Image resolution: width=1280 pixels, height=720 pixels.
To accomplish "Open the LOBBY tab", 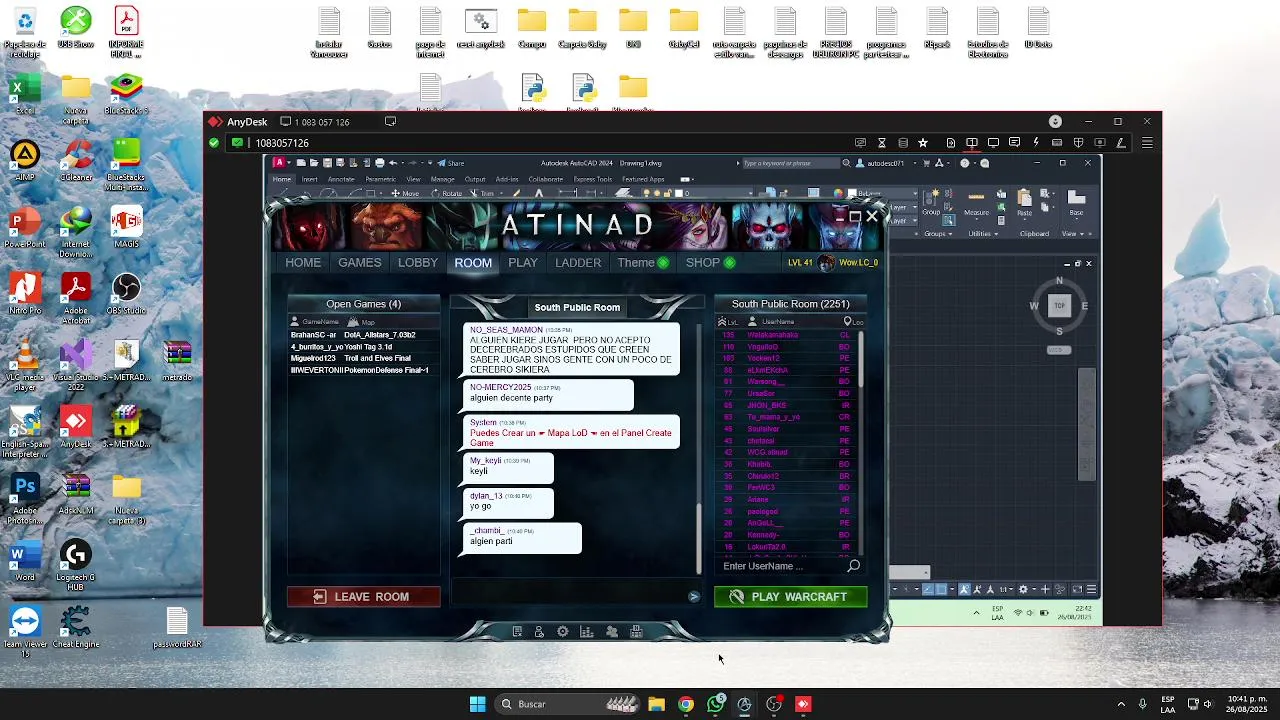I will point(418,263).
